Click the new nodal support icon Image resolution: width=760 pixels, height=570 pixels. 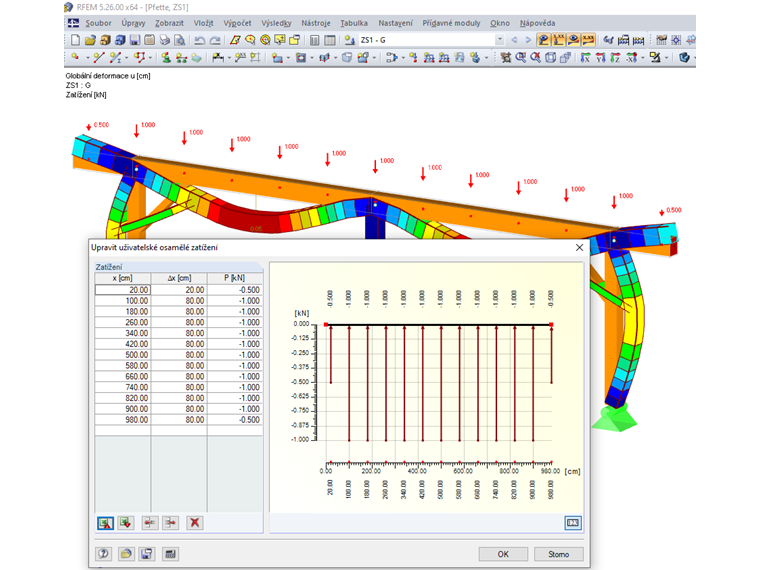(166, 58)
